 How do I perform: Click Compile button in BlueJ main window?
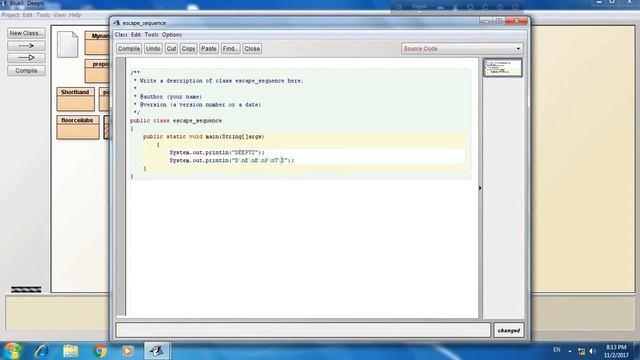(x=26, y=71)
